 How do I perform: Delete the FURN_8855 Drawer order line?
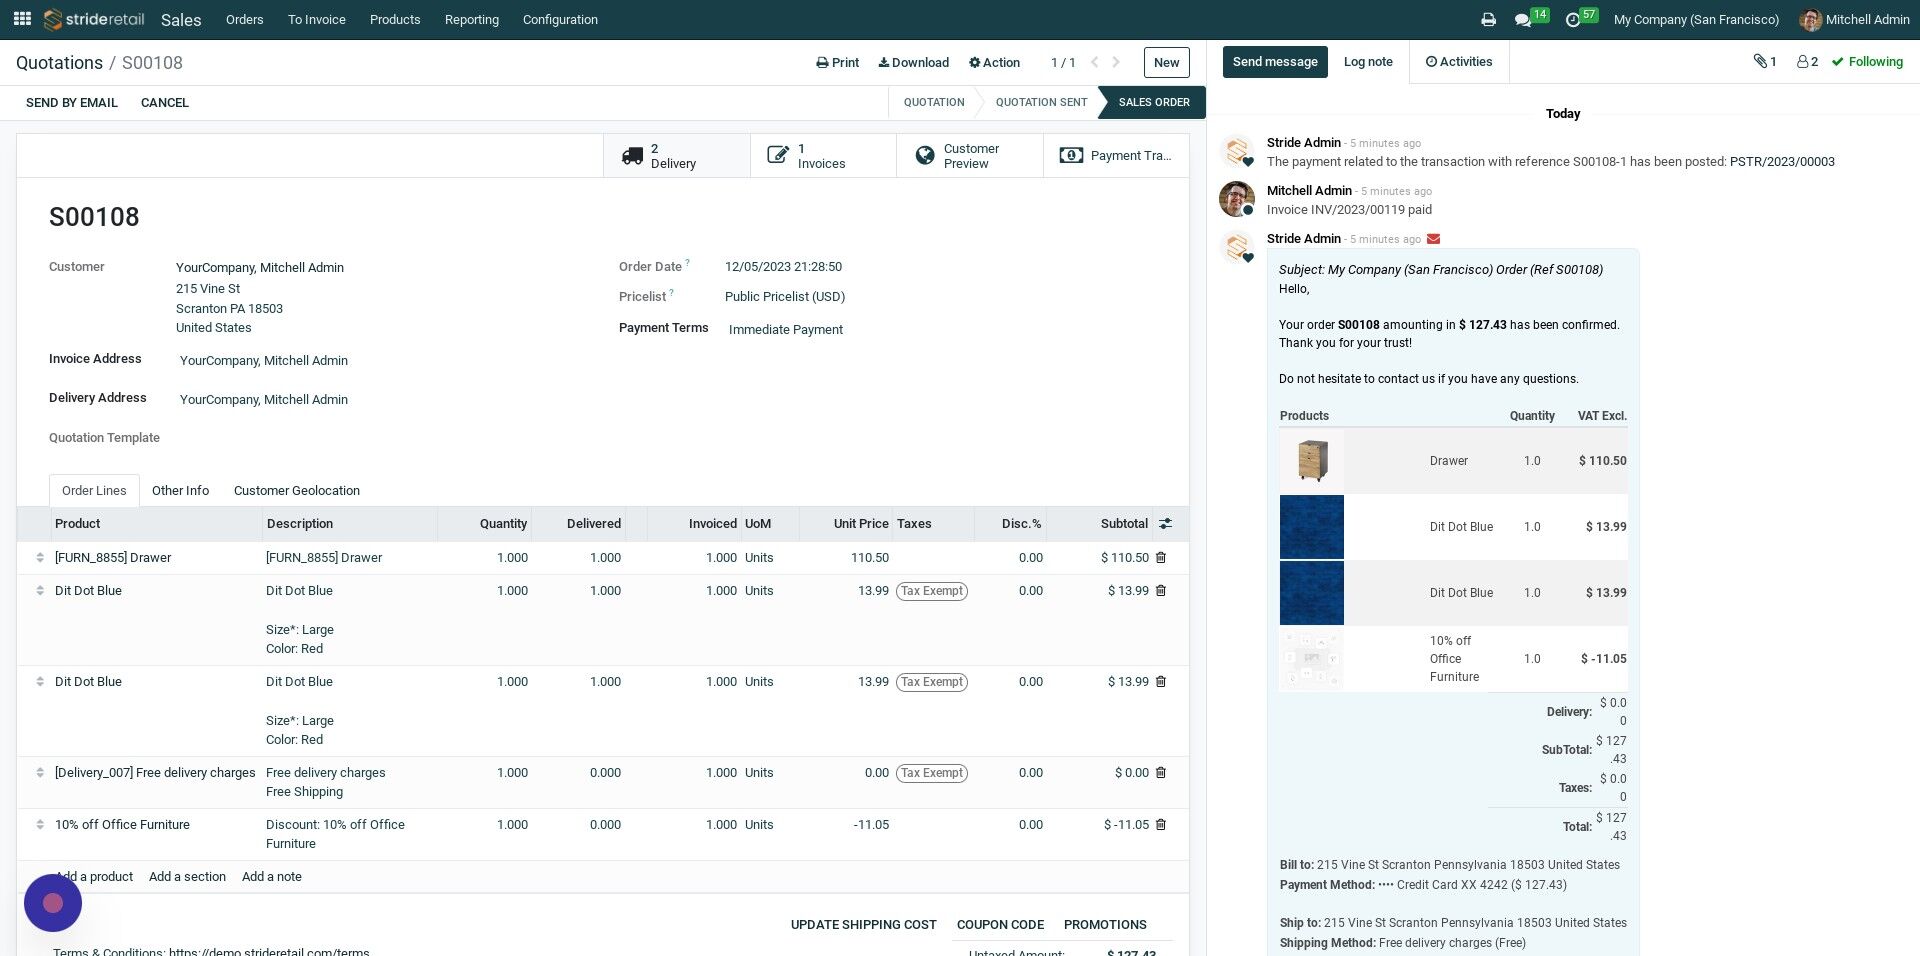tap(1161, 558)
